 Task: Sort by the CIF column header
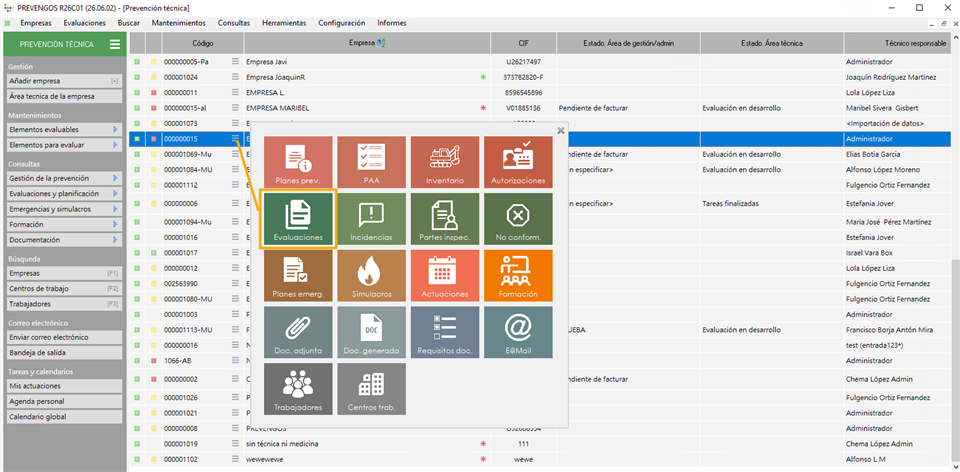click(523, 43)
